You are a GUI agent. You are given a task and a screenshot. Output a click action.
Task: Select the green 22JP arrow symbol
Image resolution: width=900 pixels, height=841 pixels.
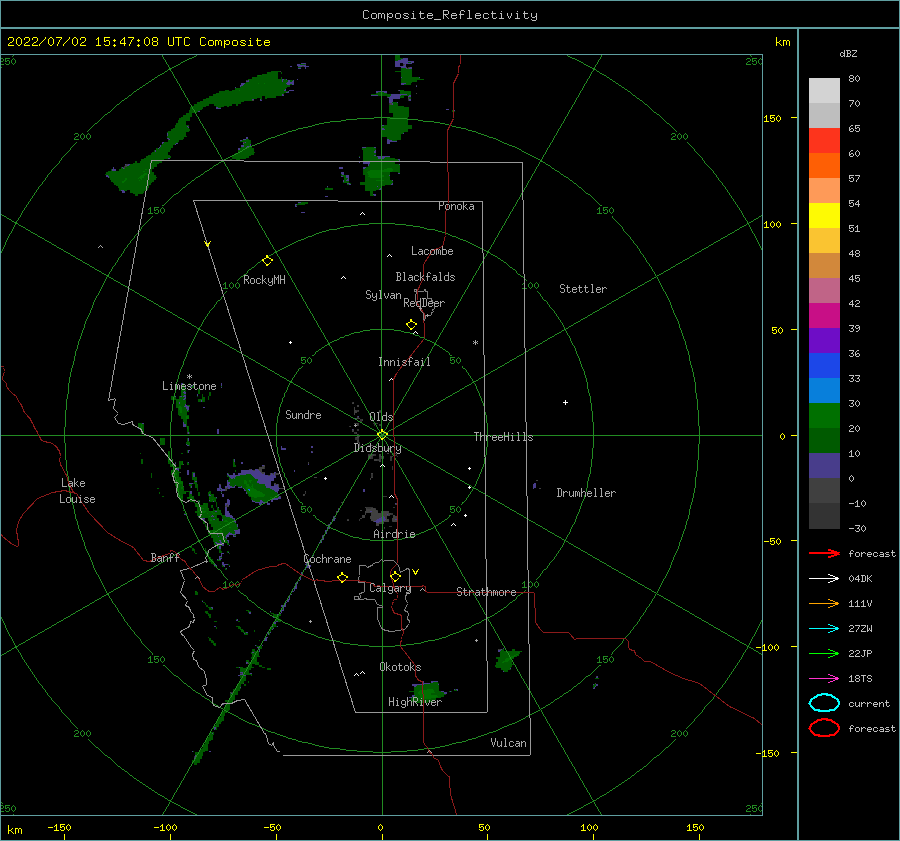coord(824,653)
